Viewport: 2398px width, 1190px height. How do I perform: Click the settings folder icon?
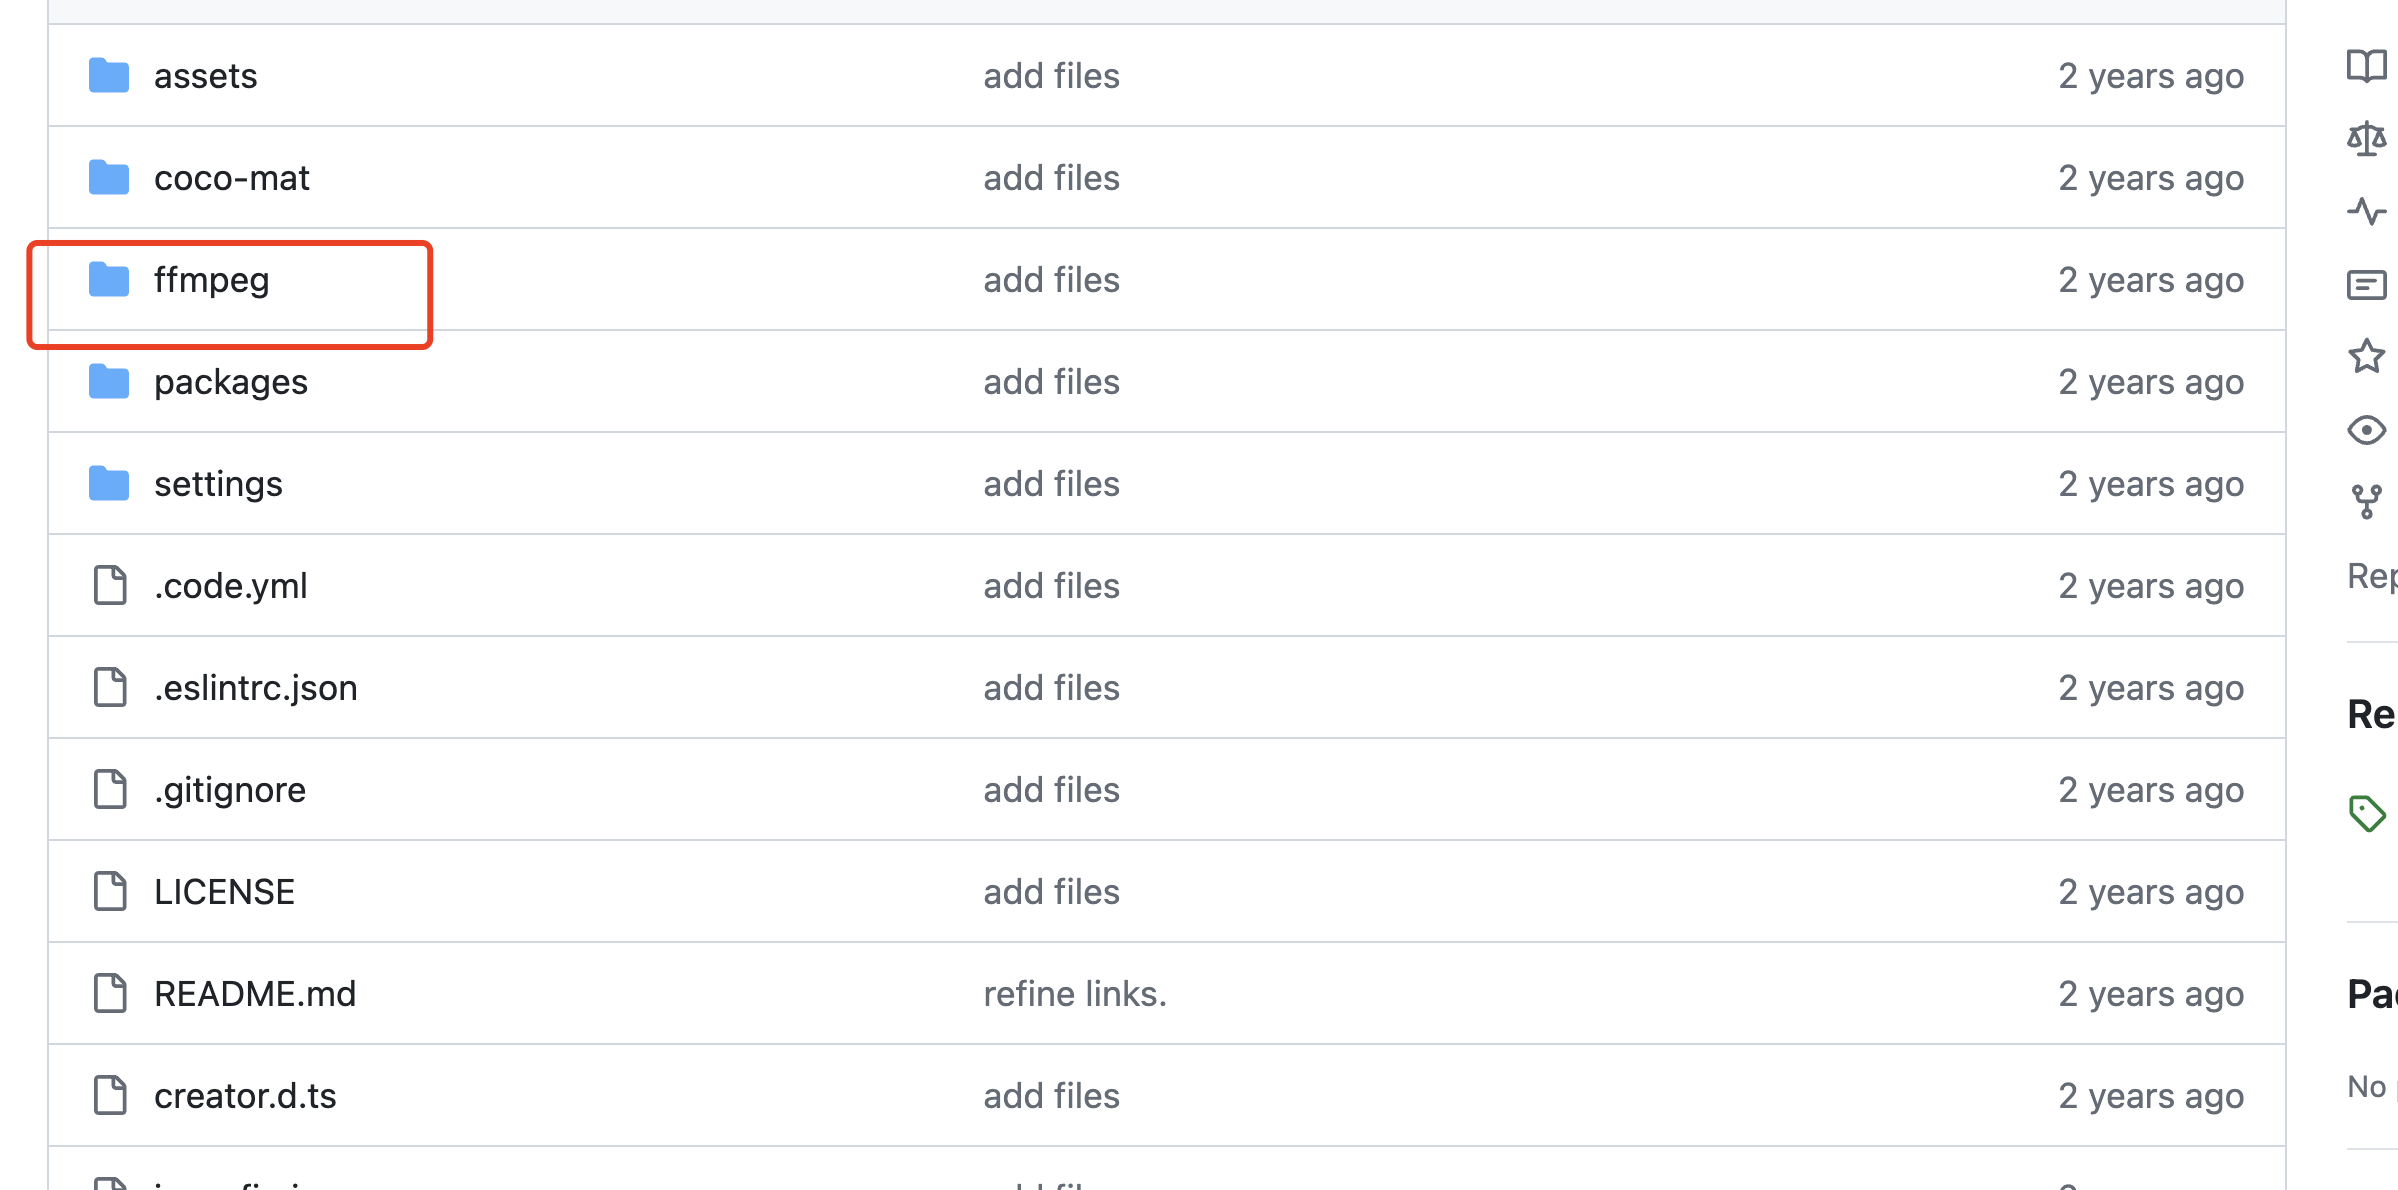(x=109, y=484)
